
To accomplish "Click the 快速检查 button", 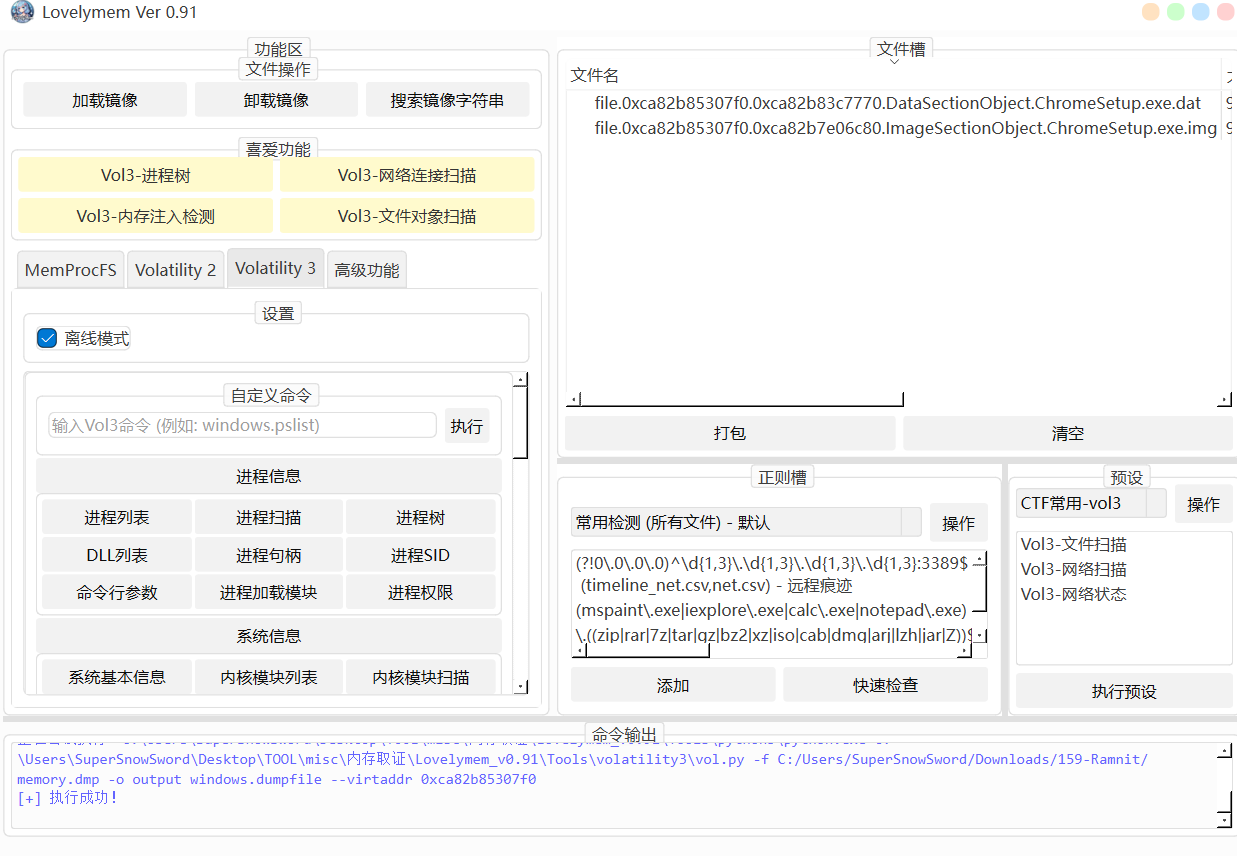I will point(885,685).
